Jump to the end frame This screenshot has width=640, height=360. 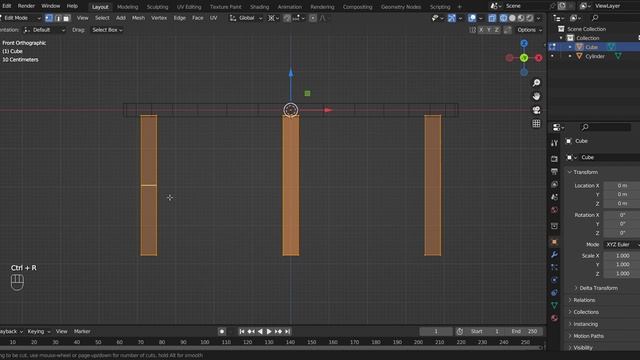point(288,331)
